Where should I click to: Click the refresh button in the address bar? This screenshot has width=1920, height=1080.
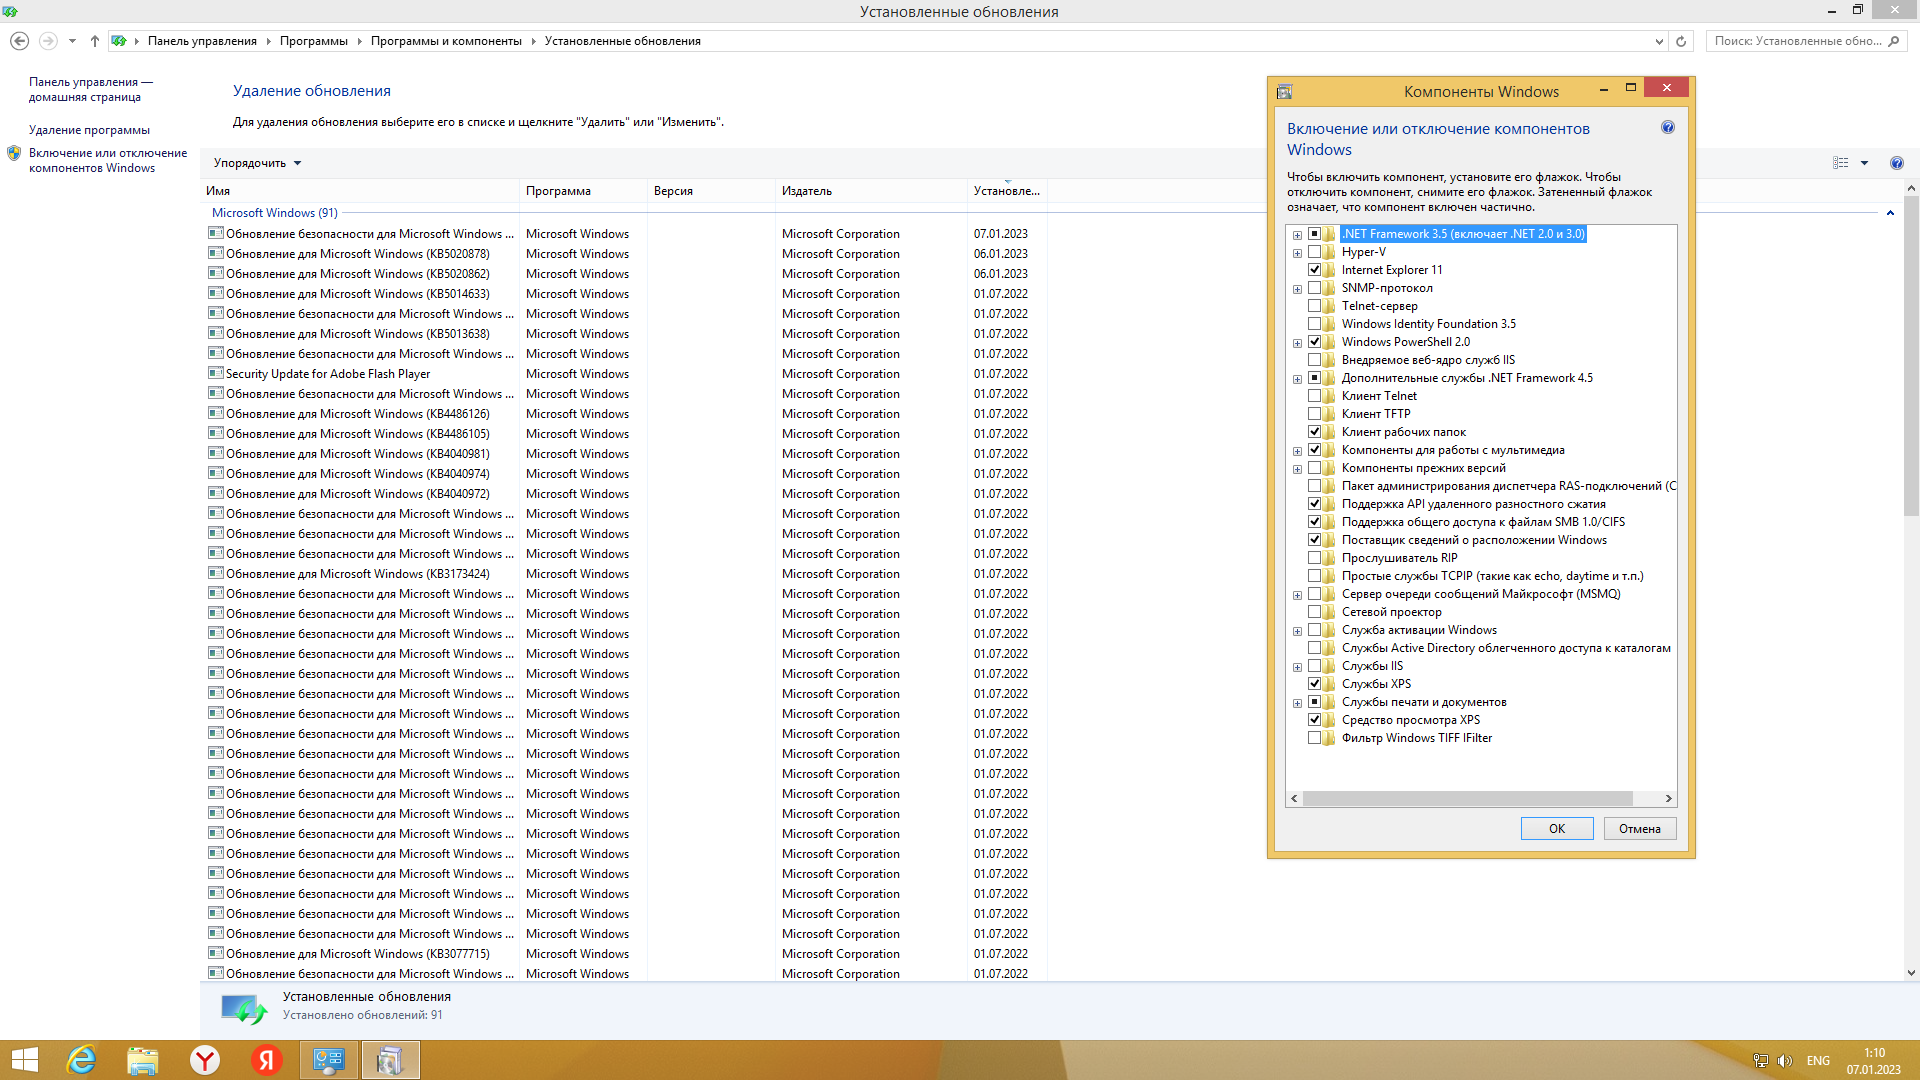pos(1681,41)
